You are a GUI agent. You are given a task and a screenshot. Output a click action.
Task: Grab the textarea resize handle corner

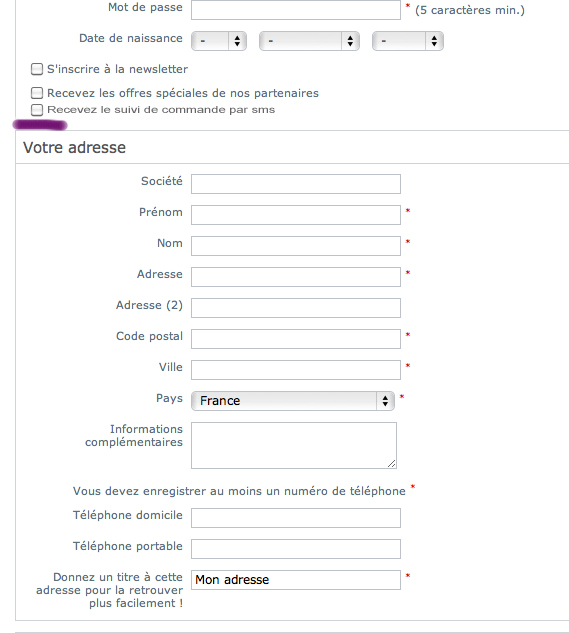pos(392,464)
